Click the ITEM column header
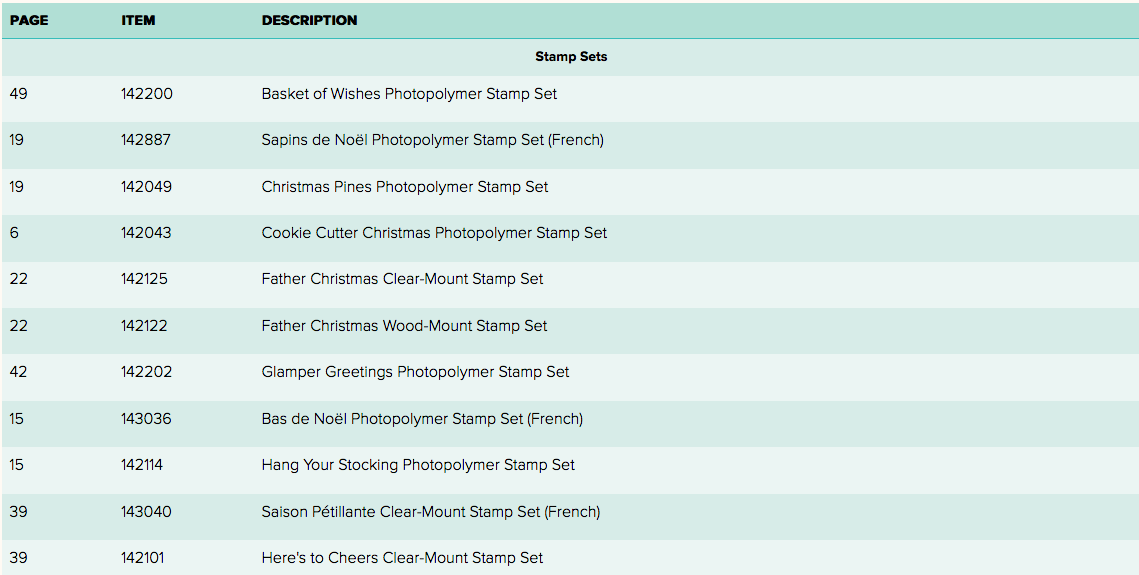 click(x=138, y=20)
